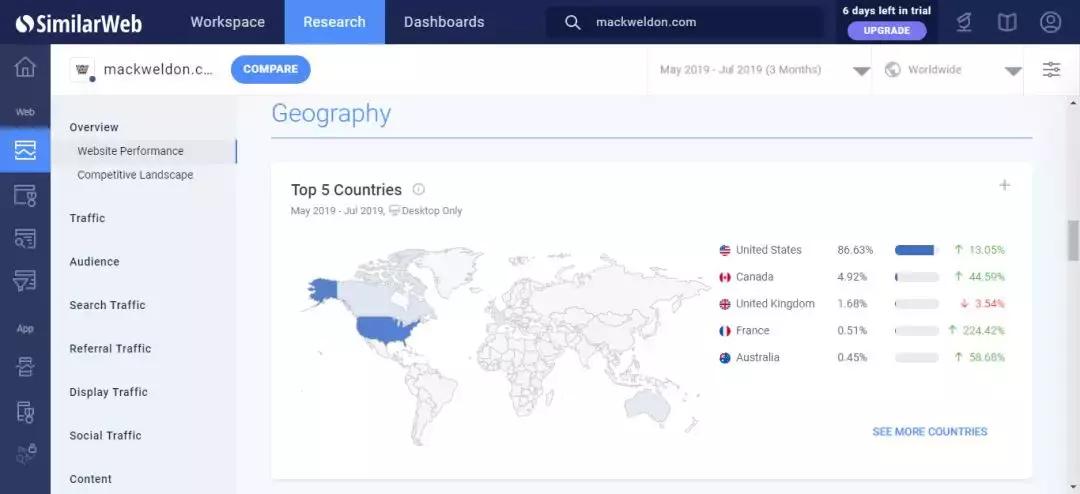This screenshot has width=1080, height=494.
Task: Click the France country name
Action: click(752, 331)
